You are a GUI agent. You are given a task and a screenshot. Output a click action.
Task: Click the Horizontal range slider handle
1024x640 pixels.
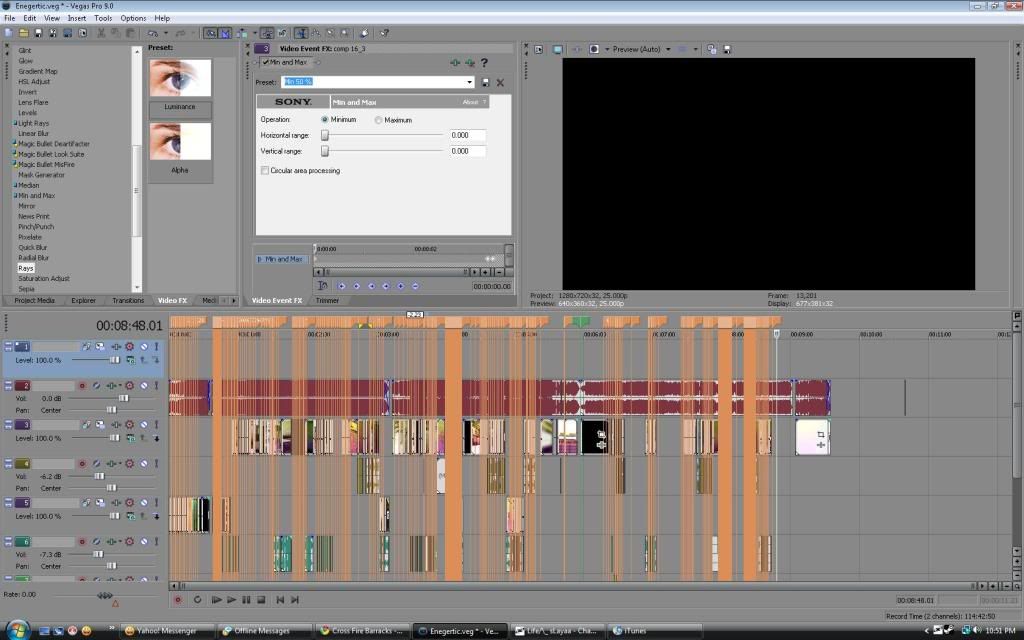[x=325, y=135]
